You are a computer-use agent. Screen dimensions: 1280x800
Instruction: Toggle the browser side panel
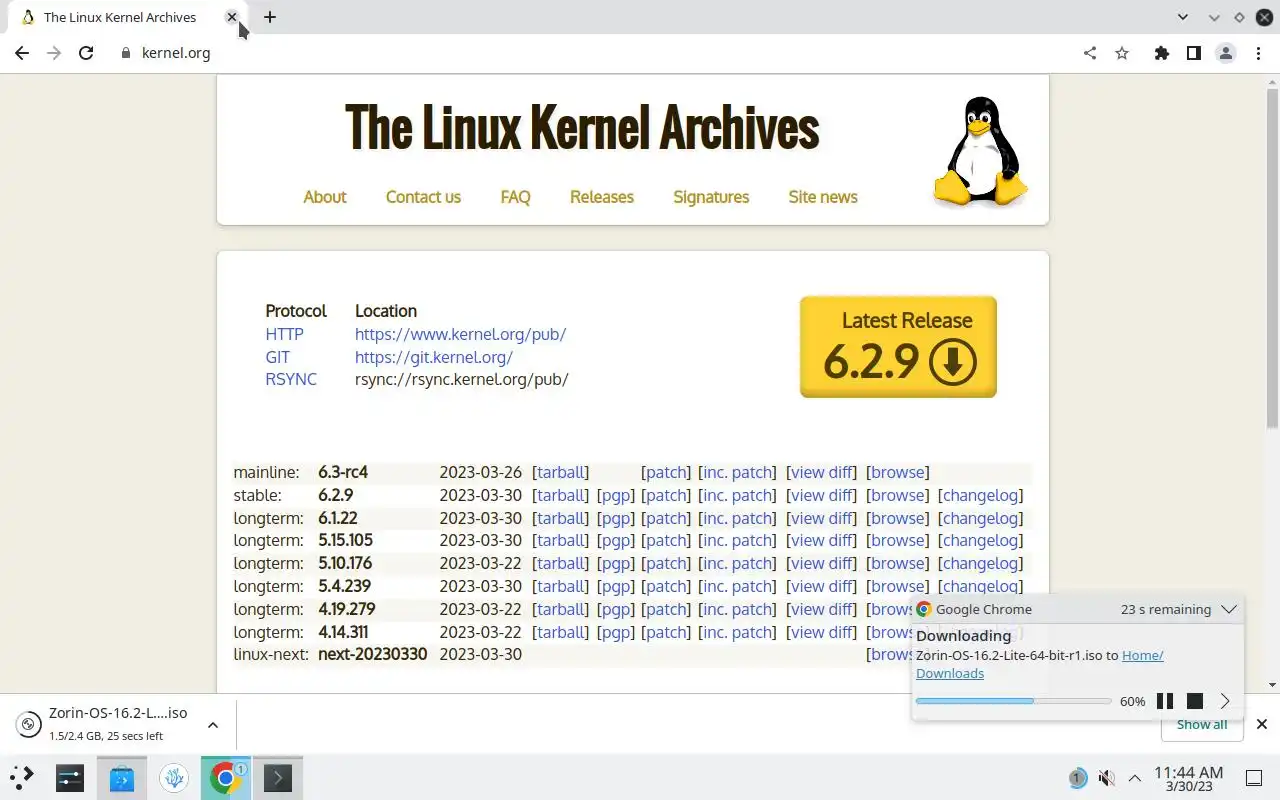[1193, 53]
